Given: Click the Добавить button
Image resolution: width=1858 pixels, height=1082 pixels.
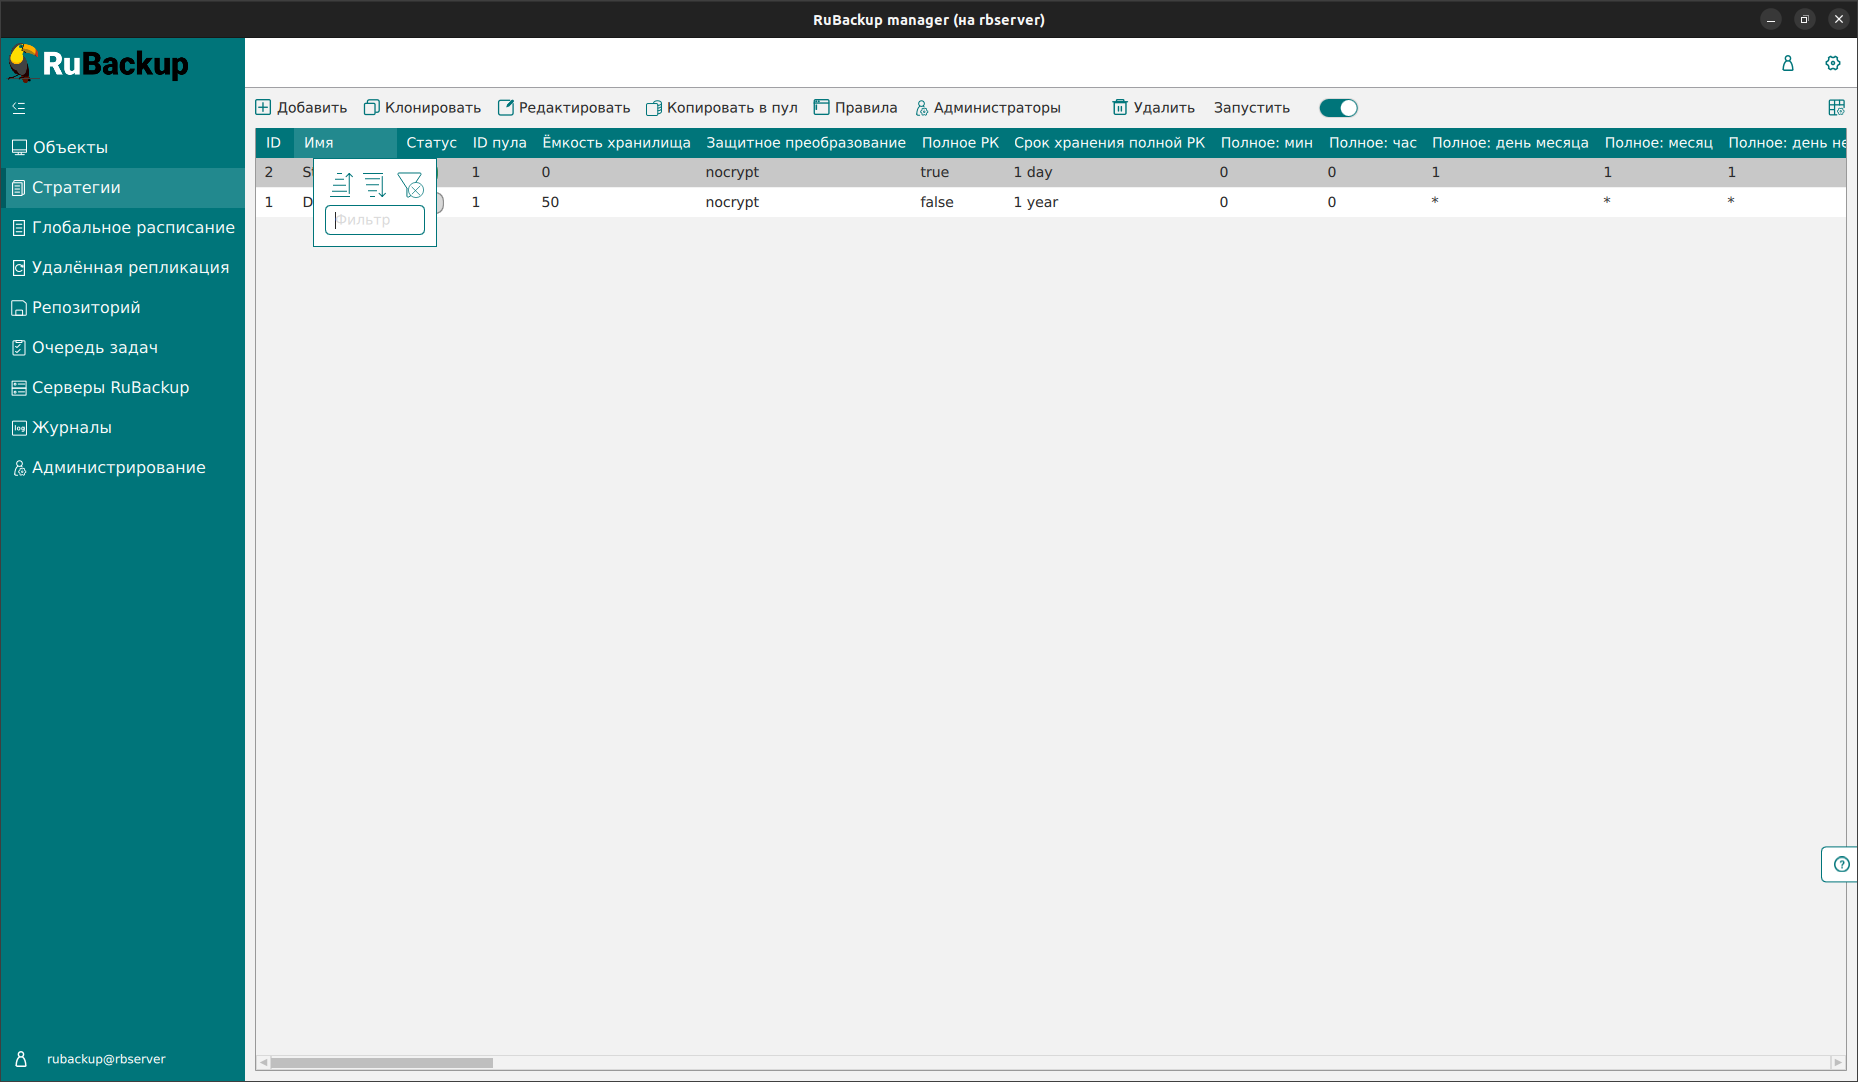Looking at the screenshot, I should click(x=302, y=108).
